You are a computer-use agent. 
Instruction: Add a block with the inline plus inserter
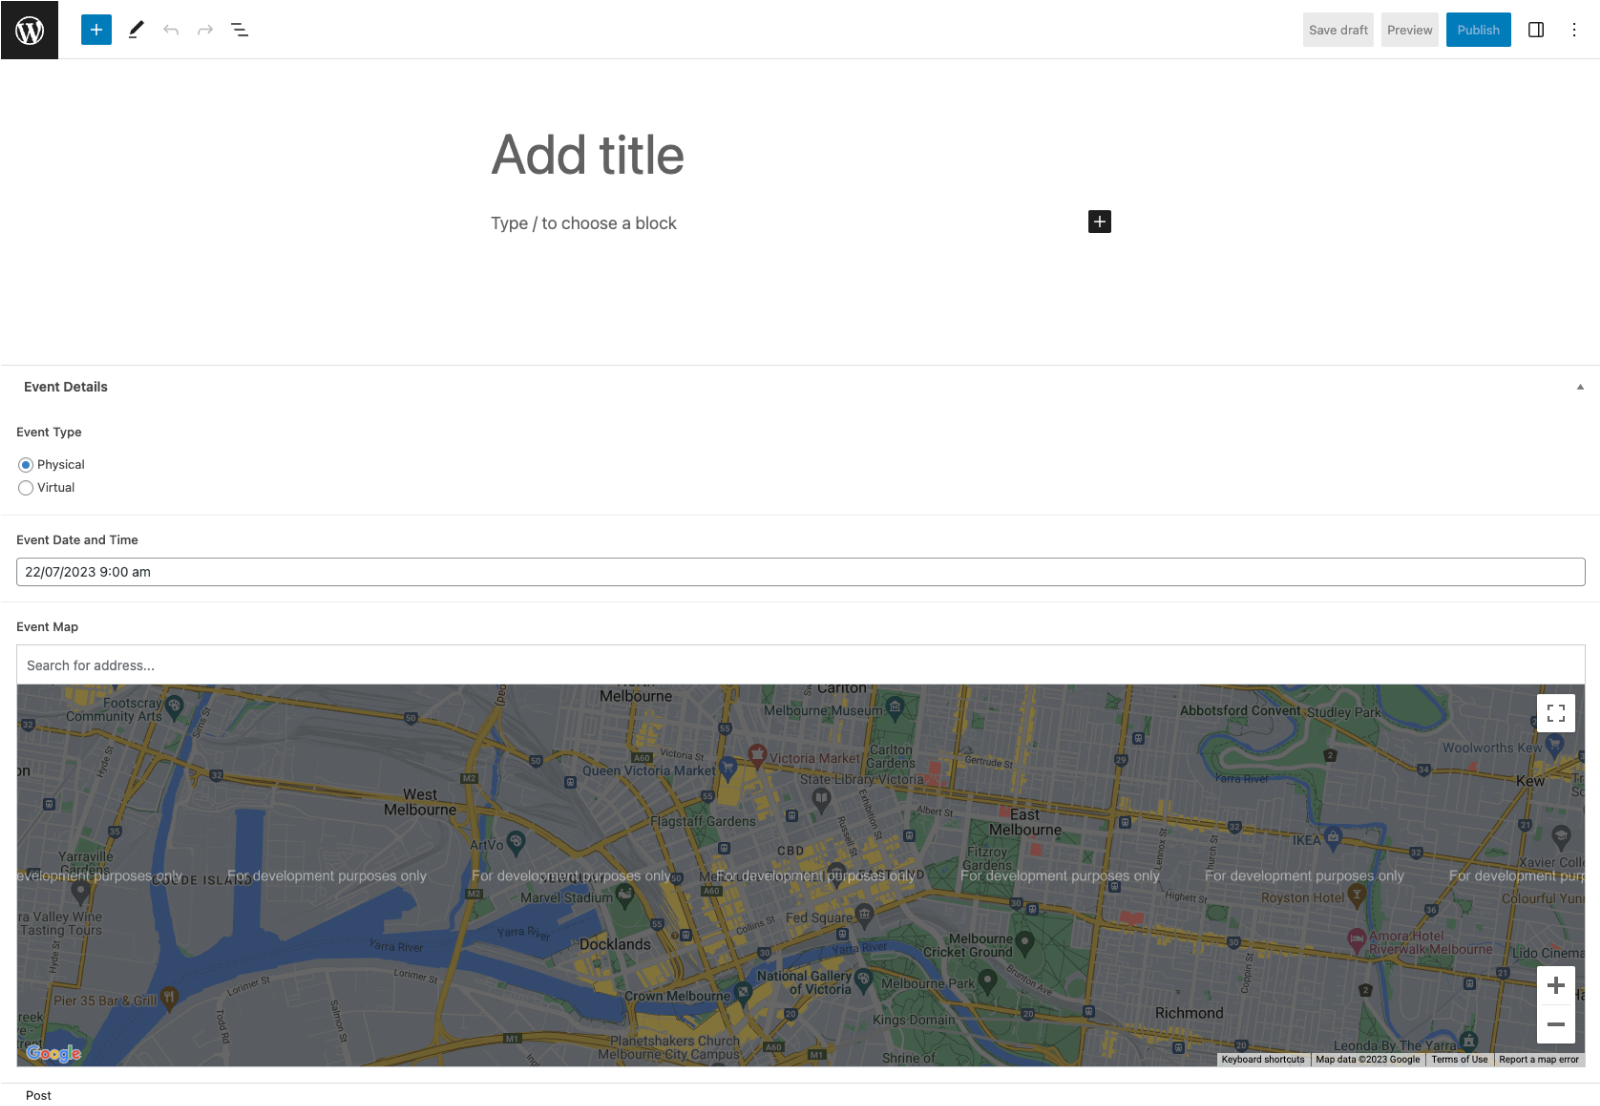1099,221
